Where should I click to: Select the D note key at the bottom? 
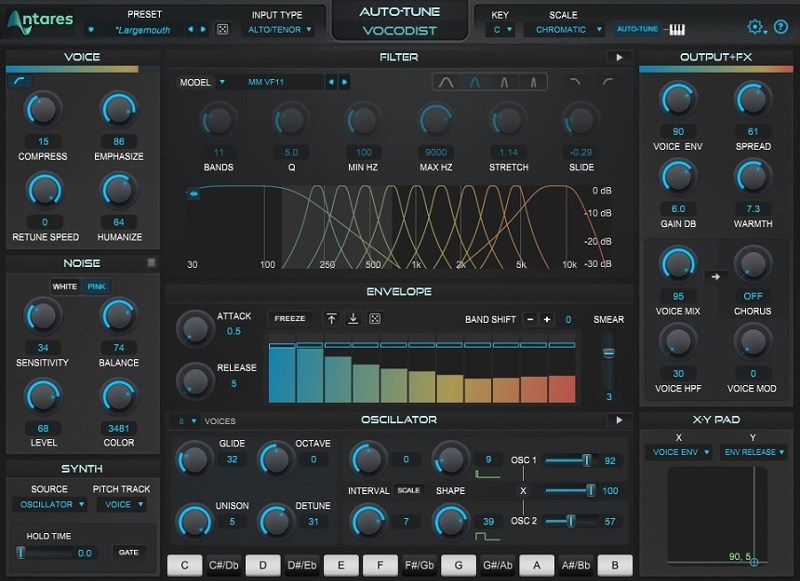click(x=262, y=565)
